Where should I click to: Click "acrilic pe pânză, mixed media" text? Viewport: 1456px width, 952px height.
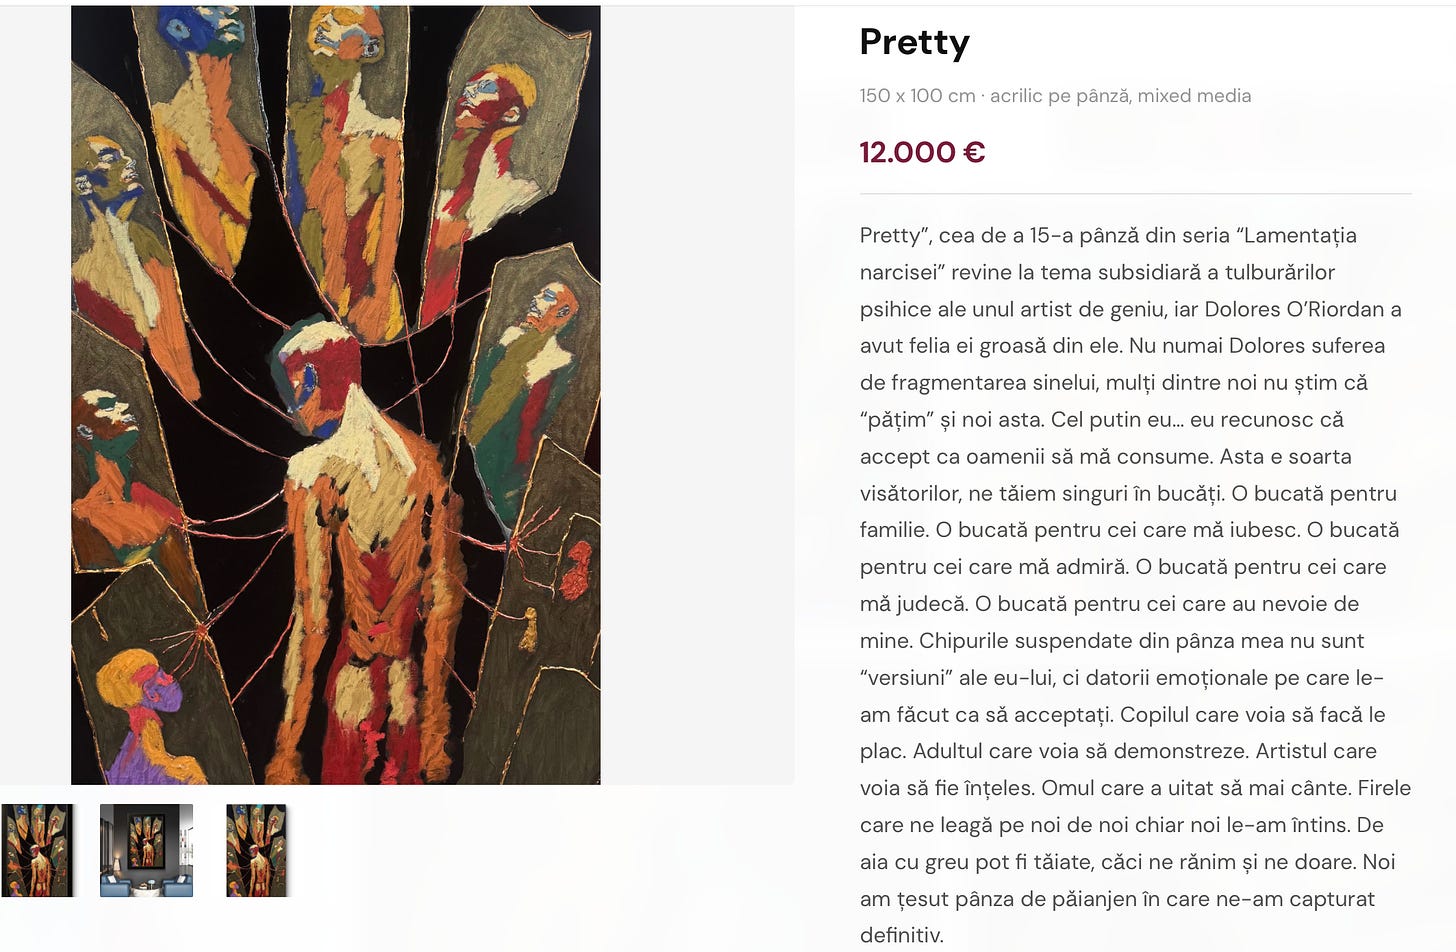pos(1120,96)
